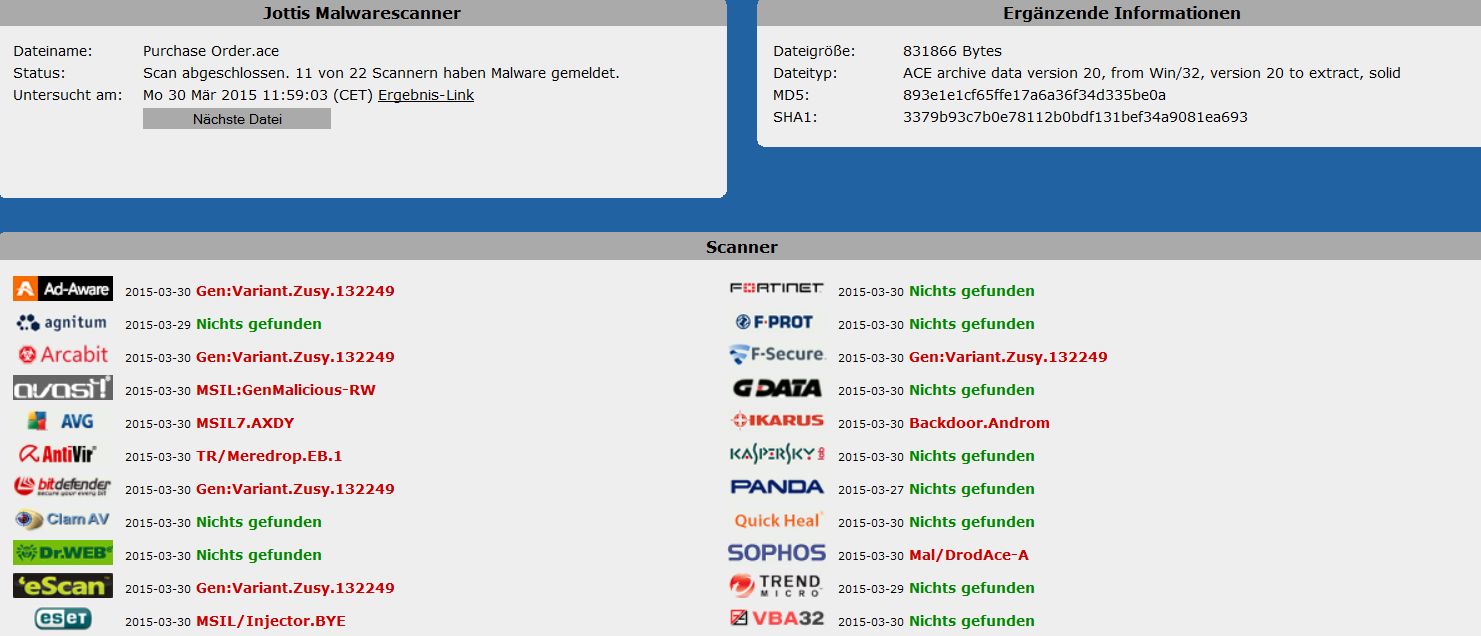The height and width of the screenshot is (636, 1481).
Task: Click AntiVir result TR/Meredrop.EB.1
Action: point(269,456)
